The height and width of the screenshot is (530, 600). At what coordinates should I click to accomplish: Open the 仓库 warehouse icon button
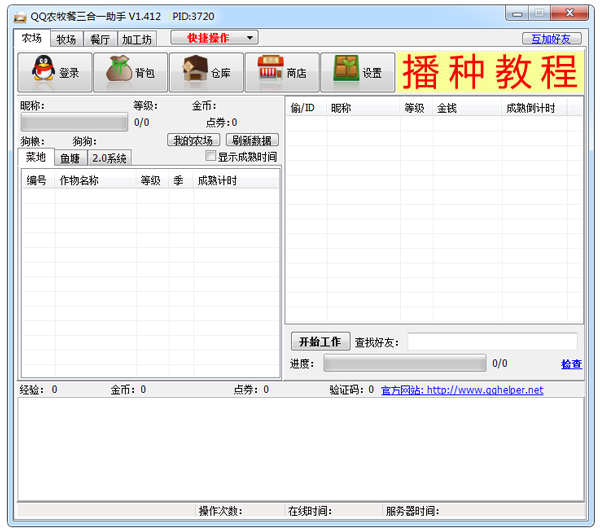[206, 72]
